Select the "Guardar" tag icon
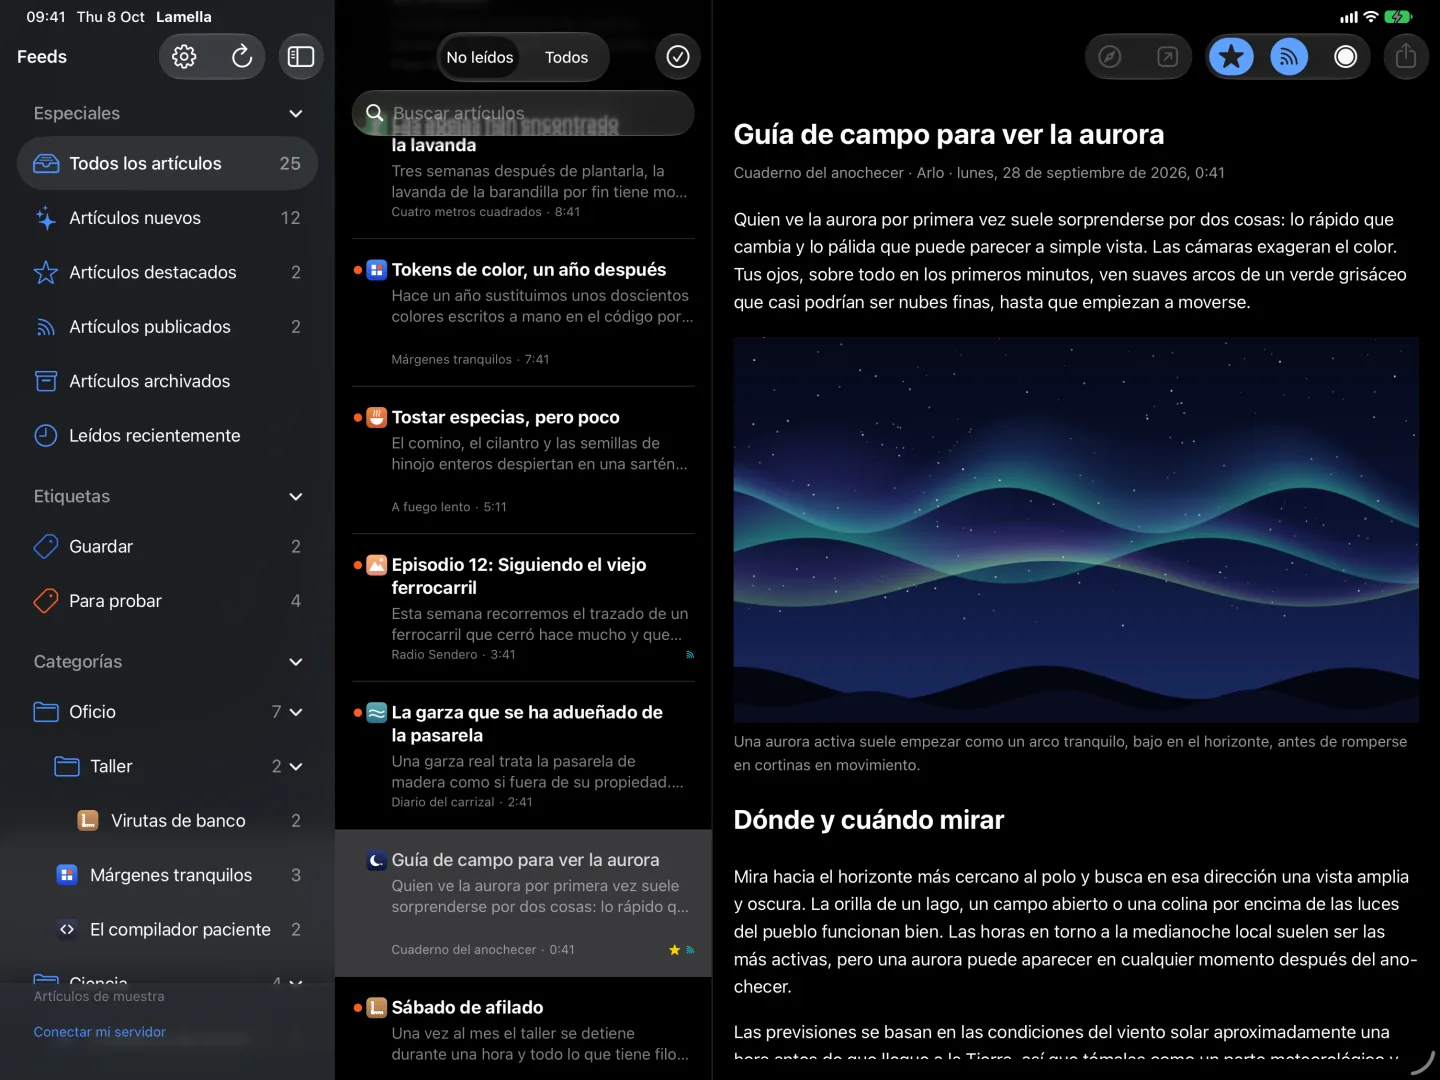The width and height of the screenshot is (1440, 1080). [46, 546]
